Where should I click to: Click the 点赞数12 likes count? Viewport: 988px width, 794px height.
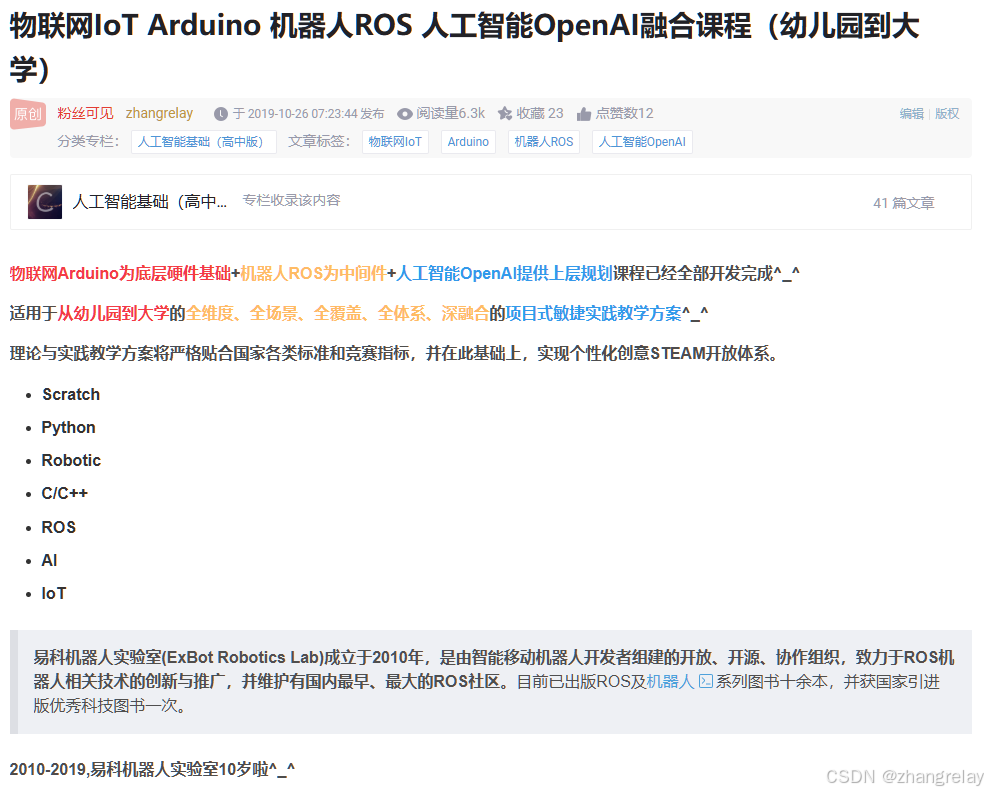click(624, 113)
